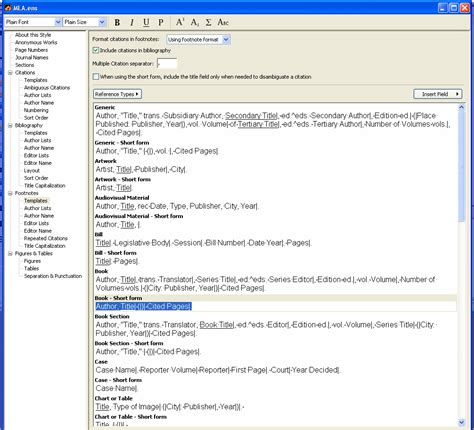The height and width of the screenshot is (430, 474).
Task: Click the Chart or Table template text
Action: point(170,407)
